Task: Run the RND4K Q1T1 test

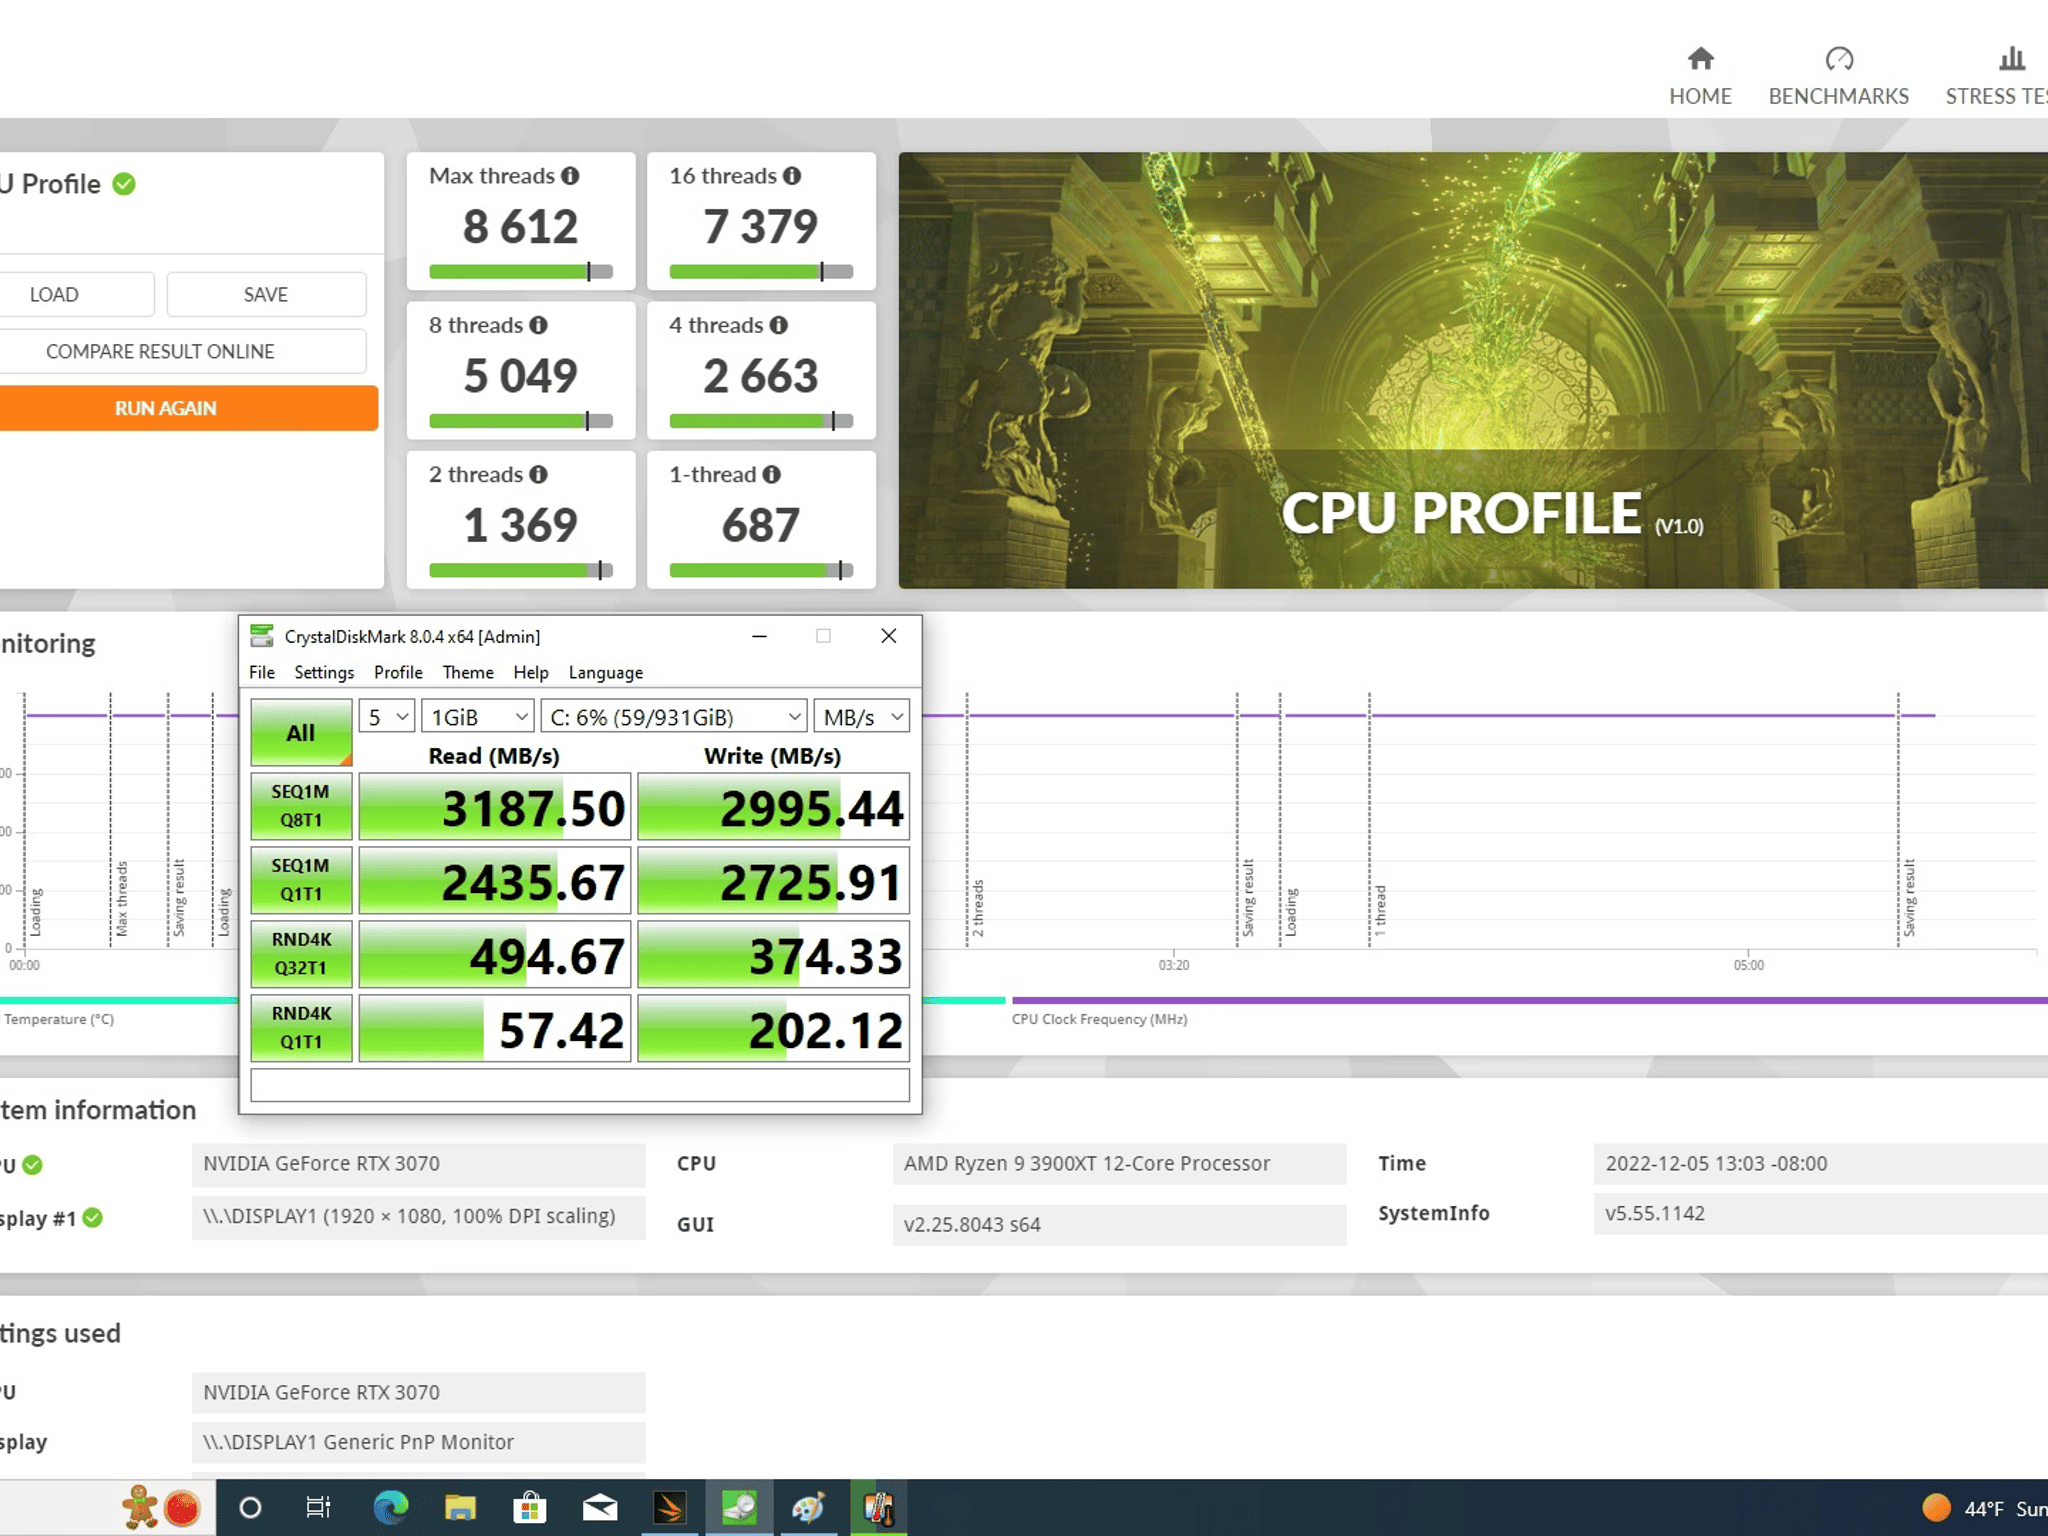Action: [301, 1028]
